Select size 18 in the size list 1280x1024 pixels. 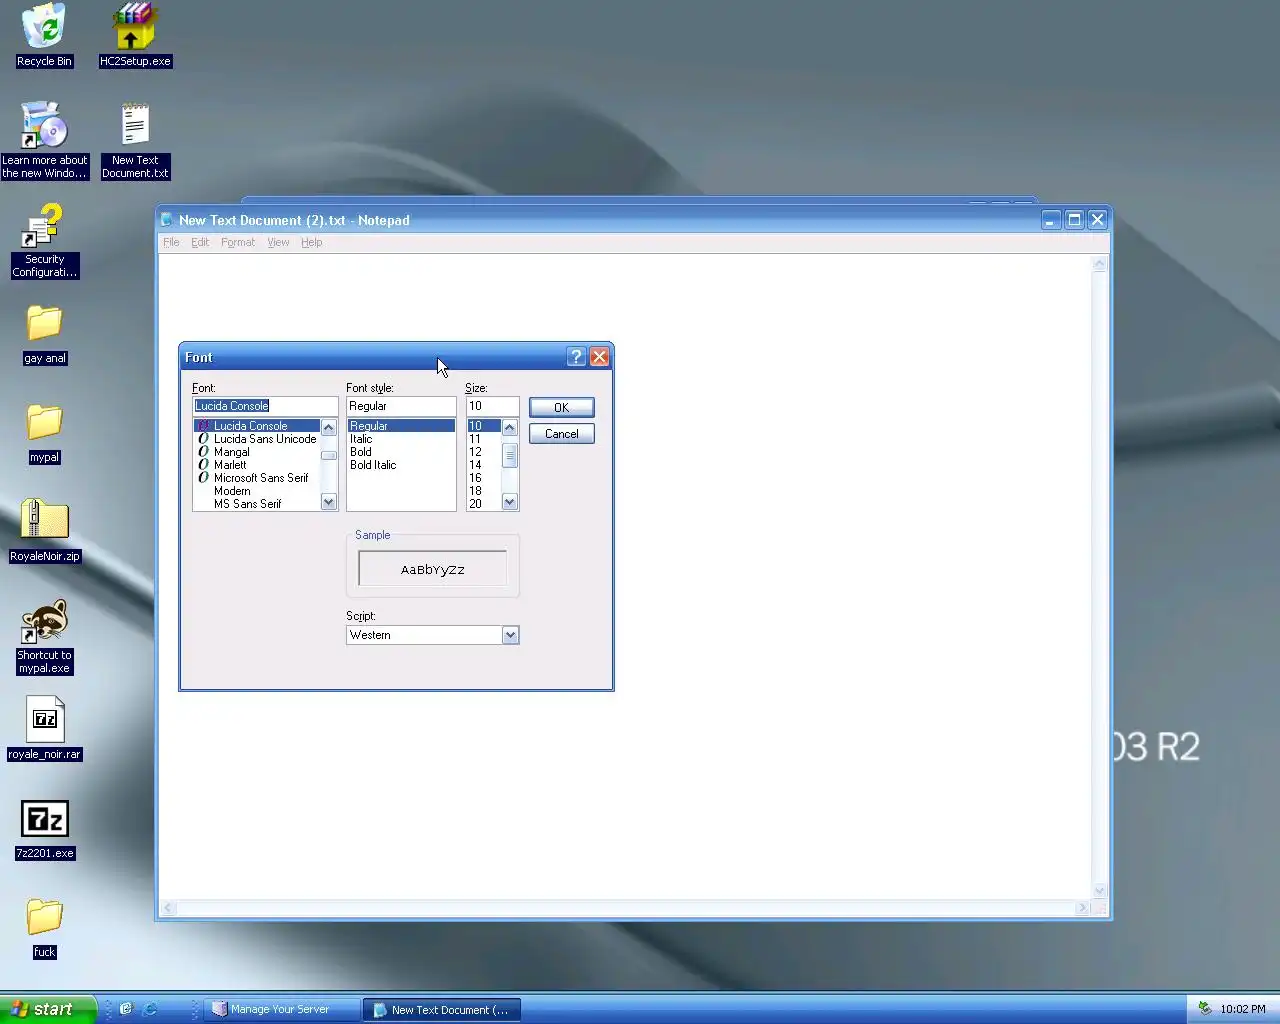(483, 491)
